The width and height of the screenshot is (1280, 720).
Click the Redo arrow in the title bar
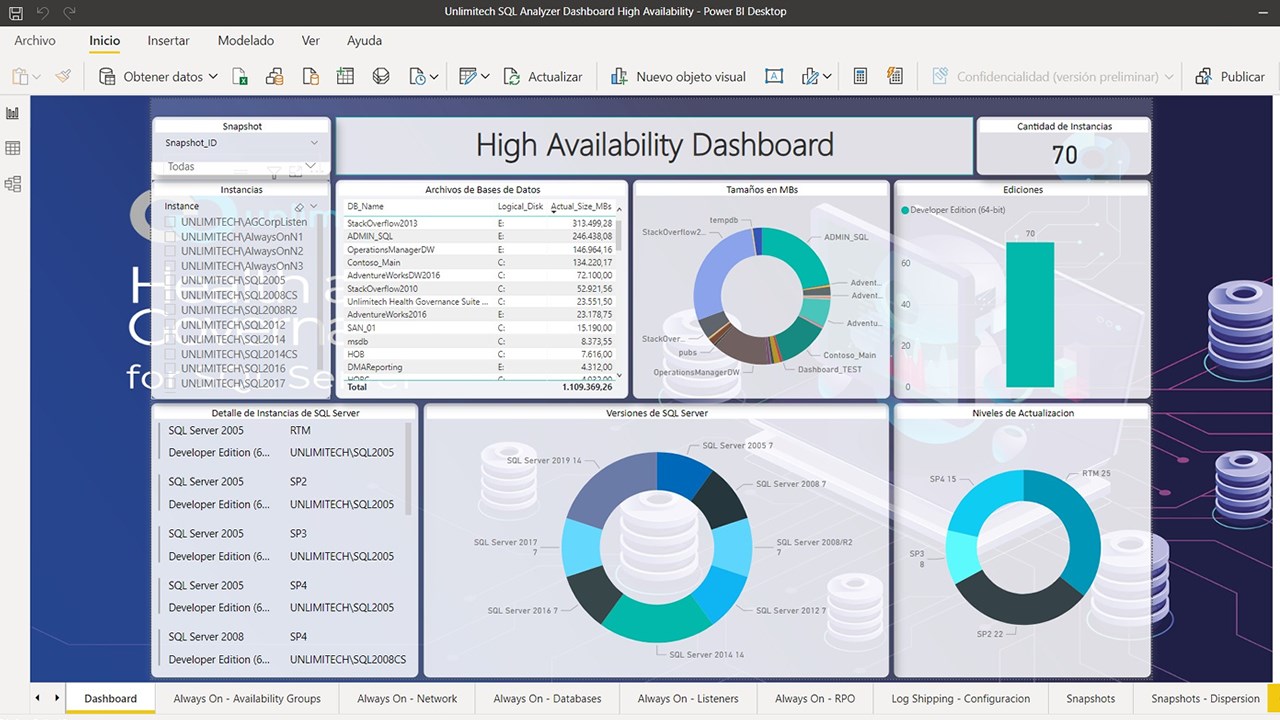[x=69, y=12]
